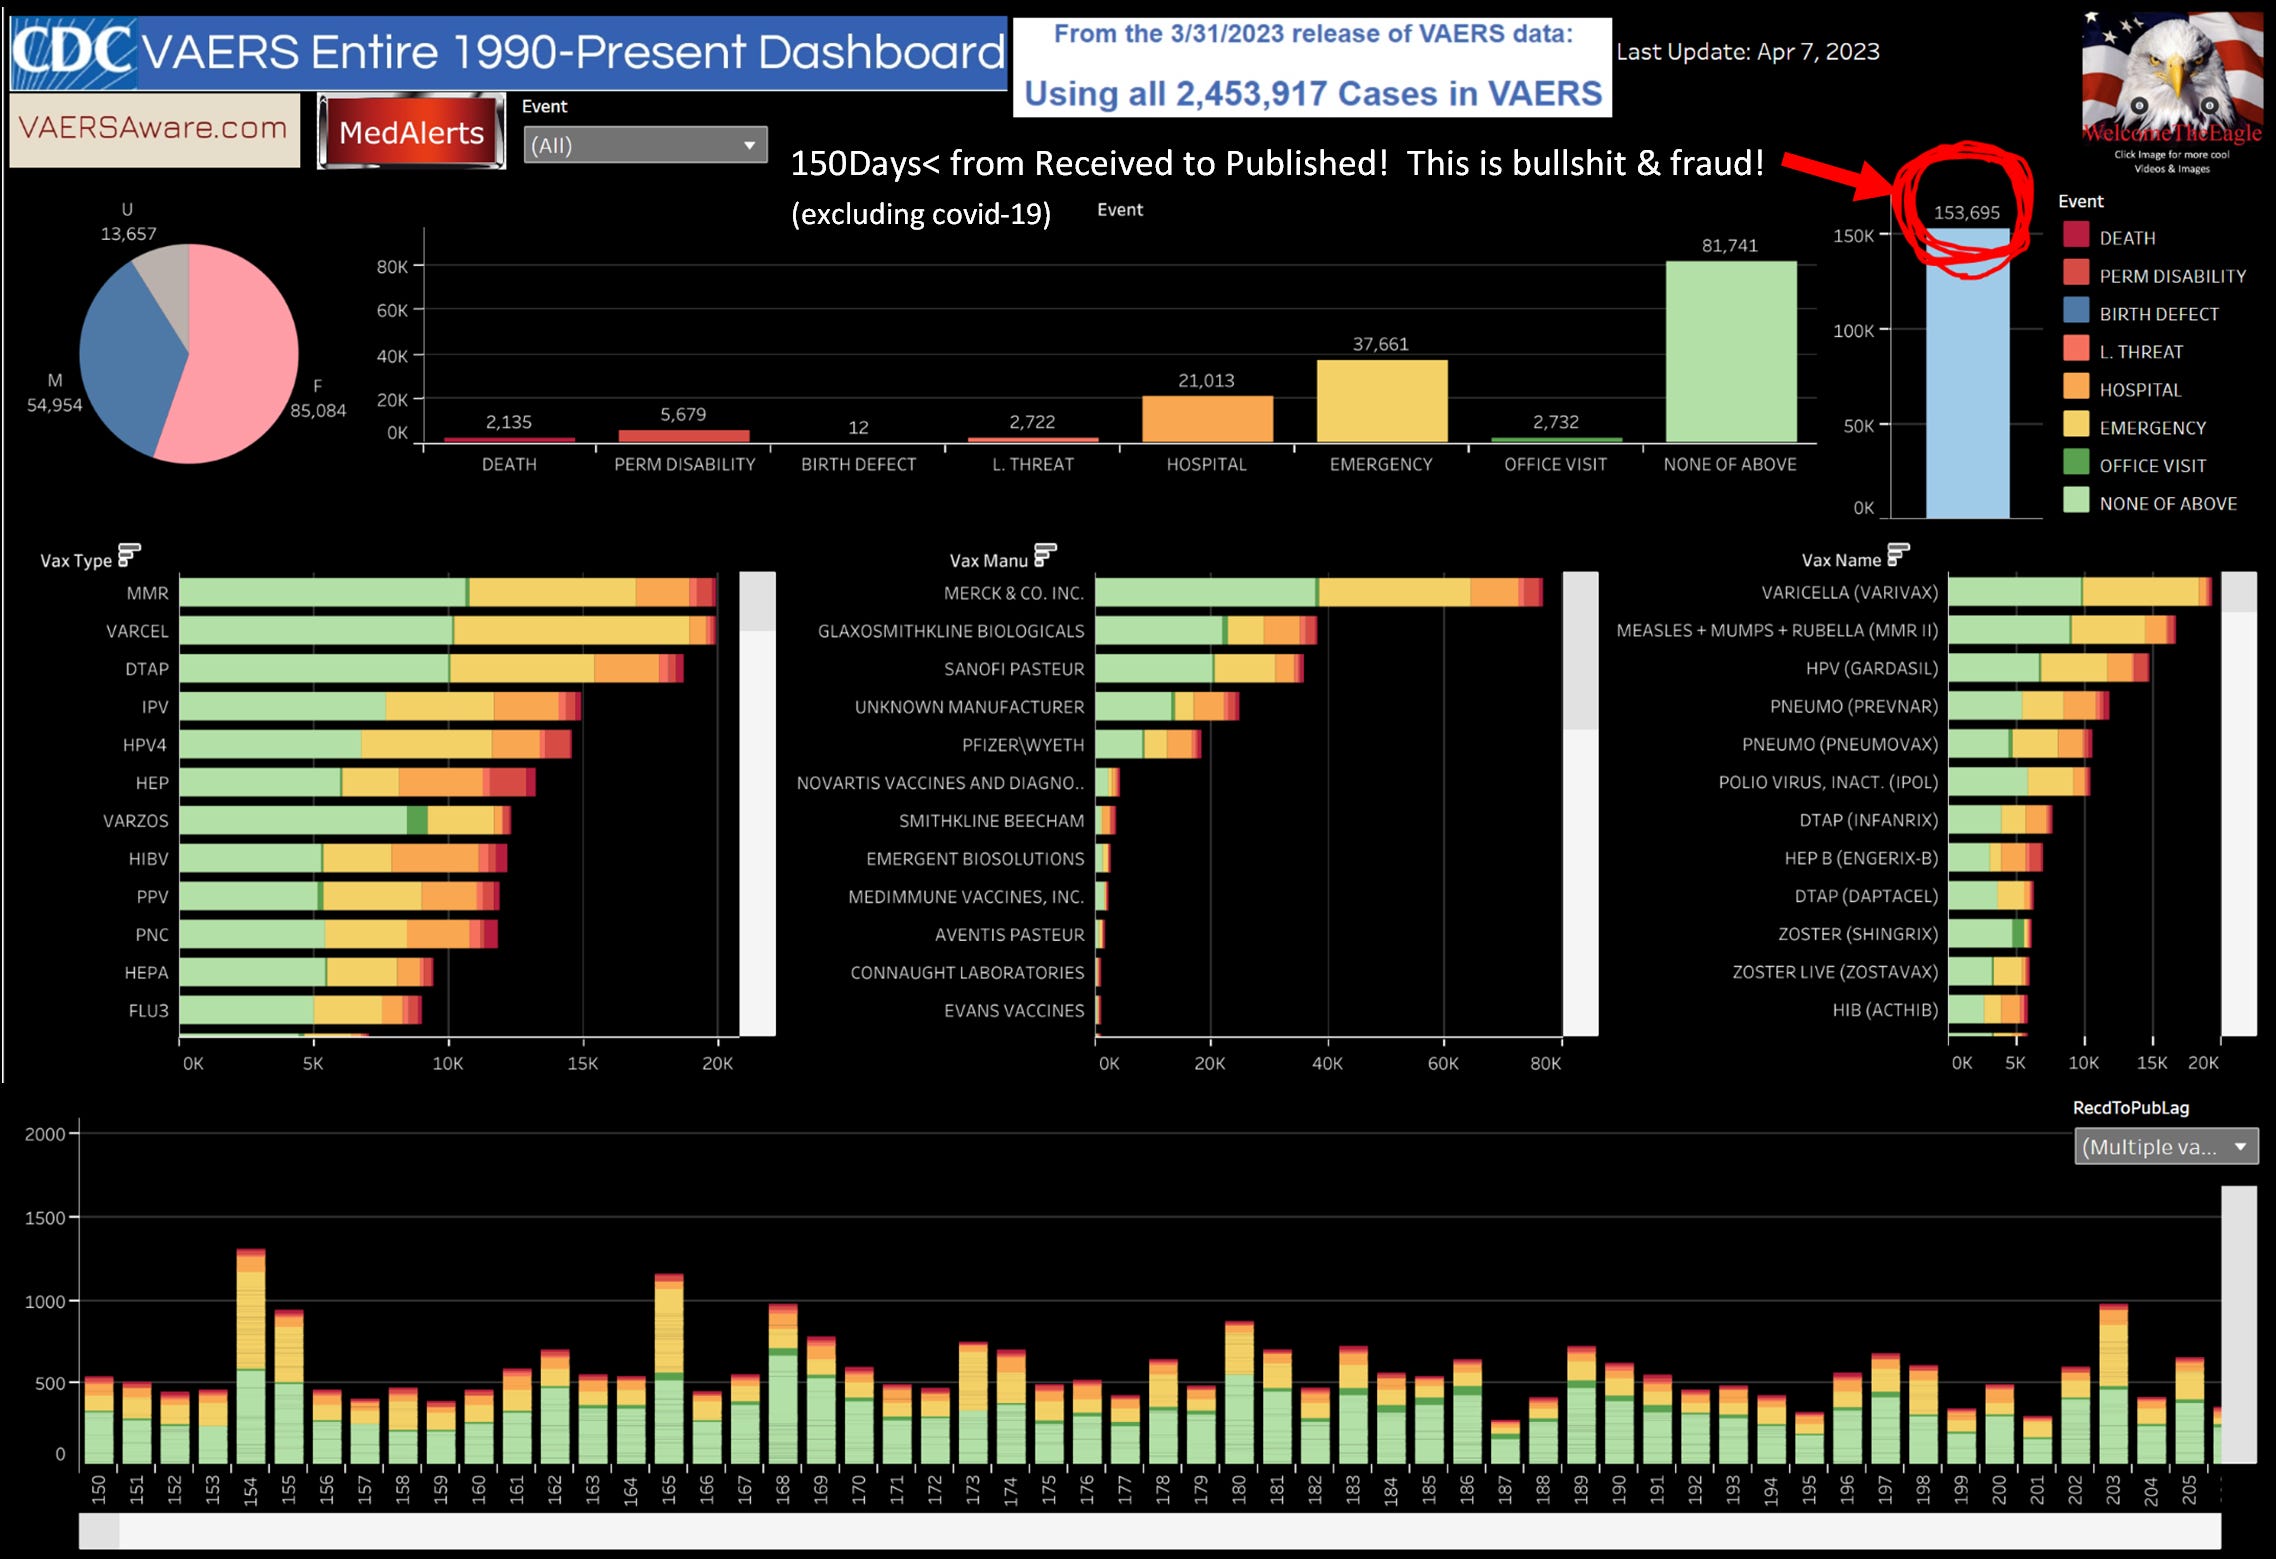This screenshot has width=2276, height=1559.
Task: Select the EMERGENCY legend swatch
Action: point(2076,426)
